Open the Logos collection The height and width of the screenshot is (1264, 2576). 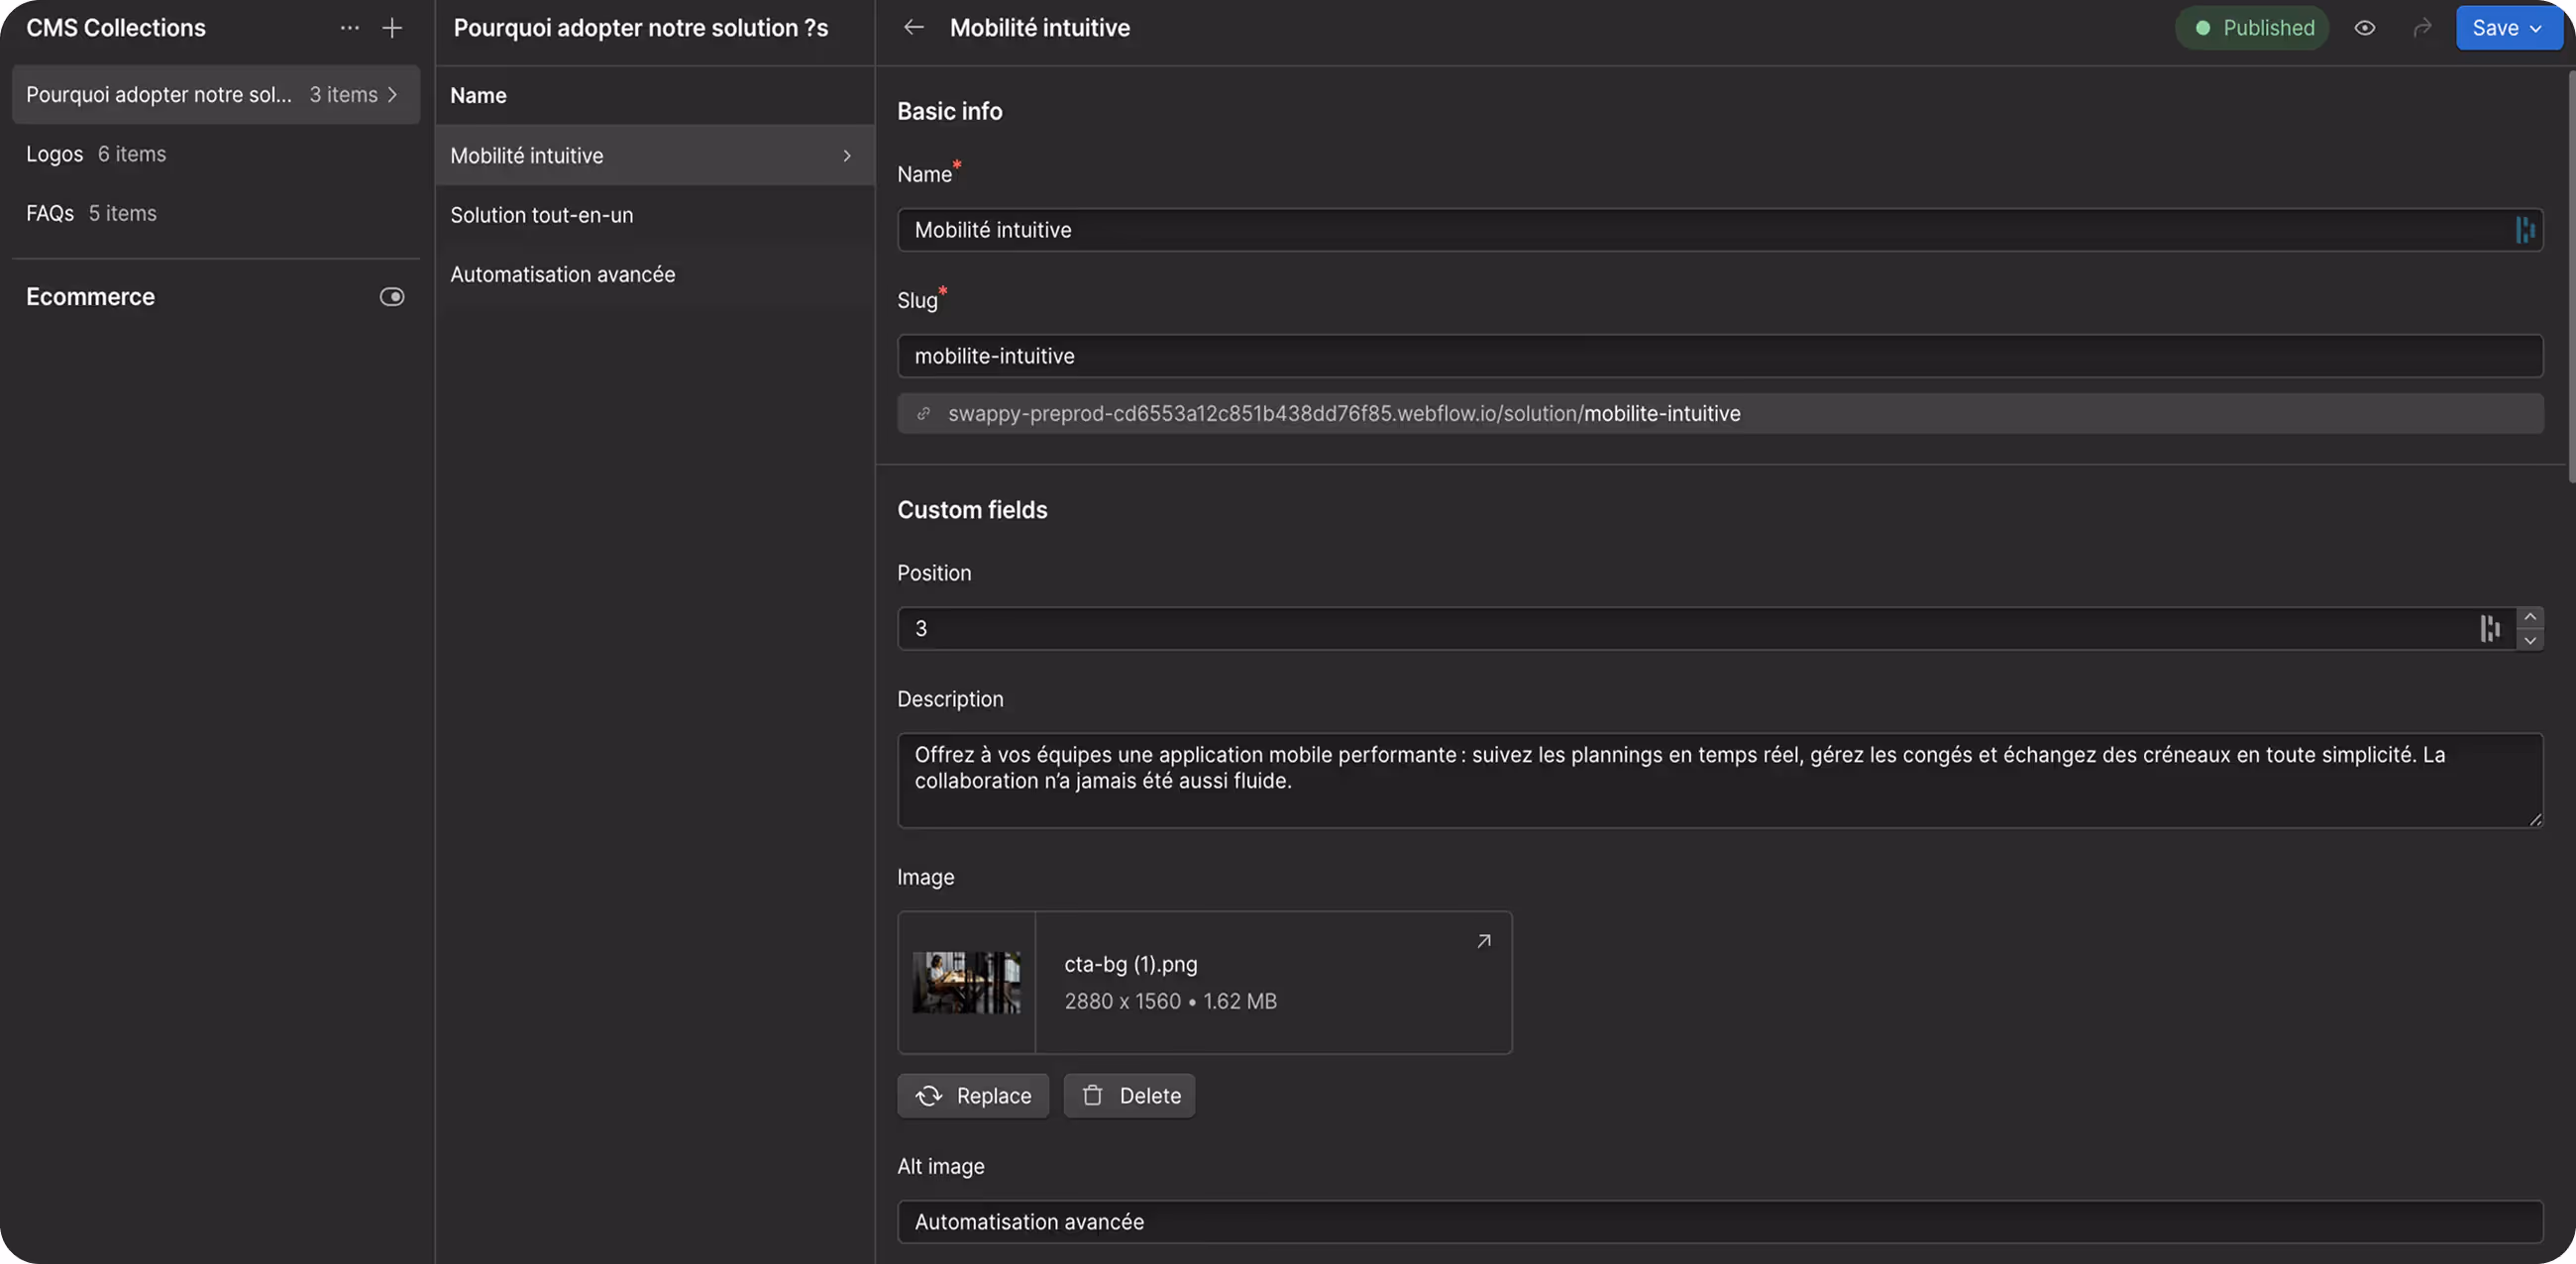coord(55,154)
